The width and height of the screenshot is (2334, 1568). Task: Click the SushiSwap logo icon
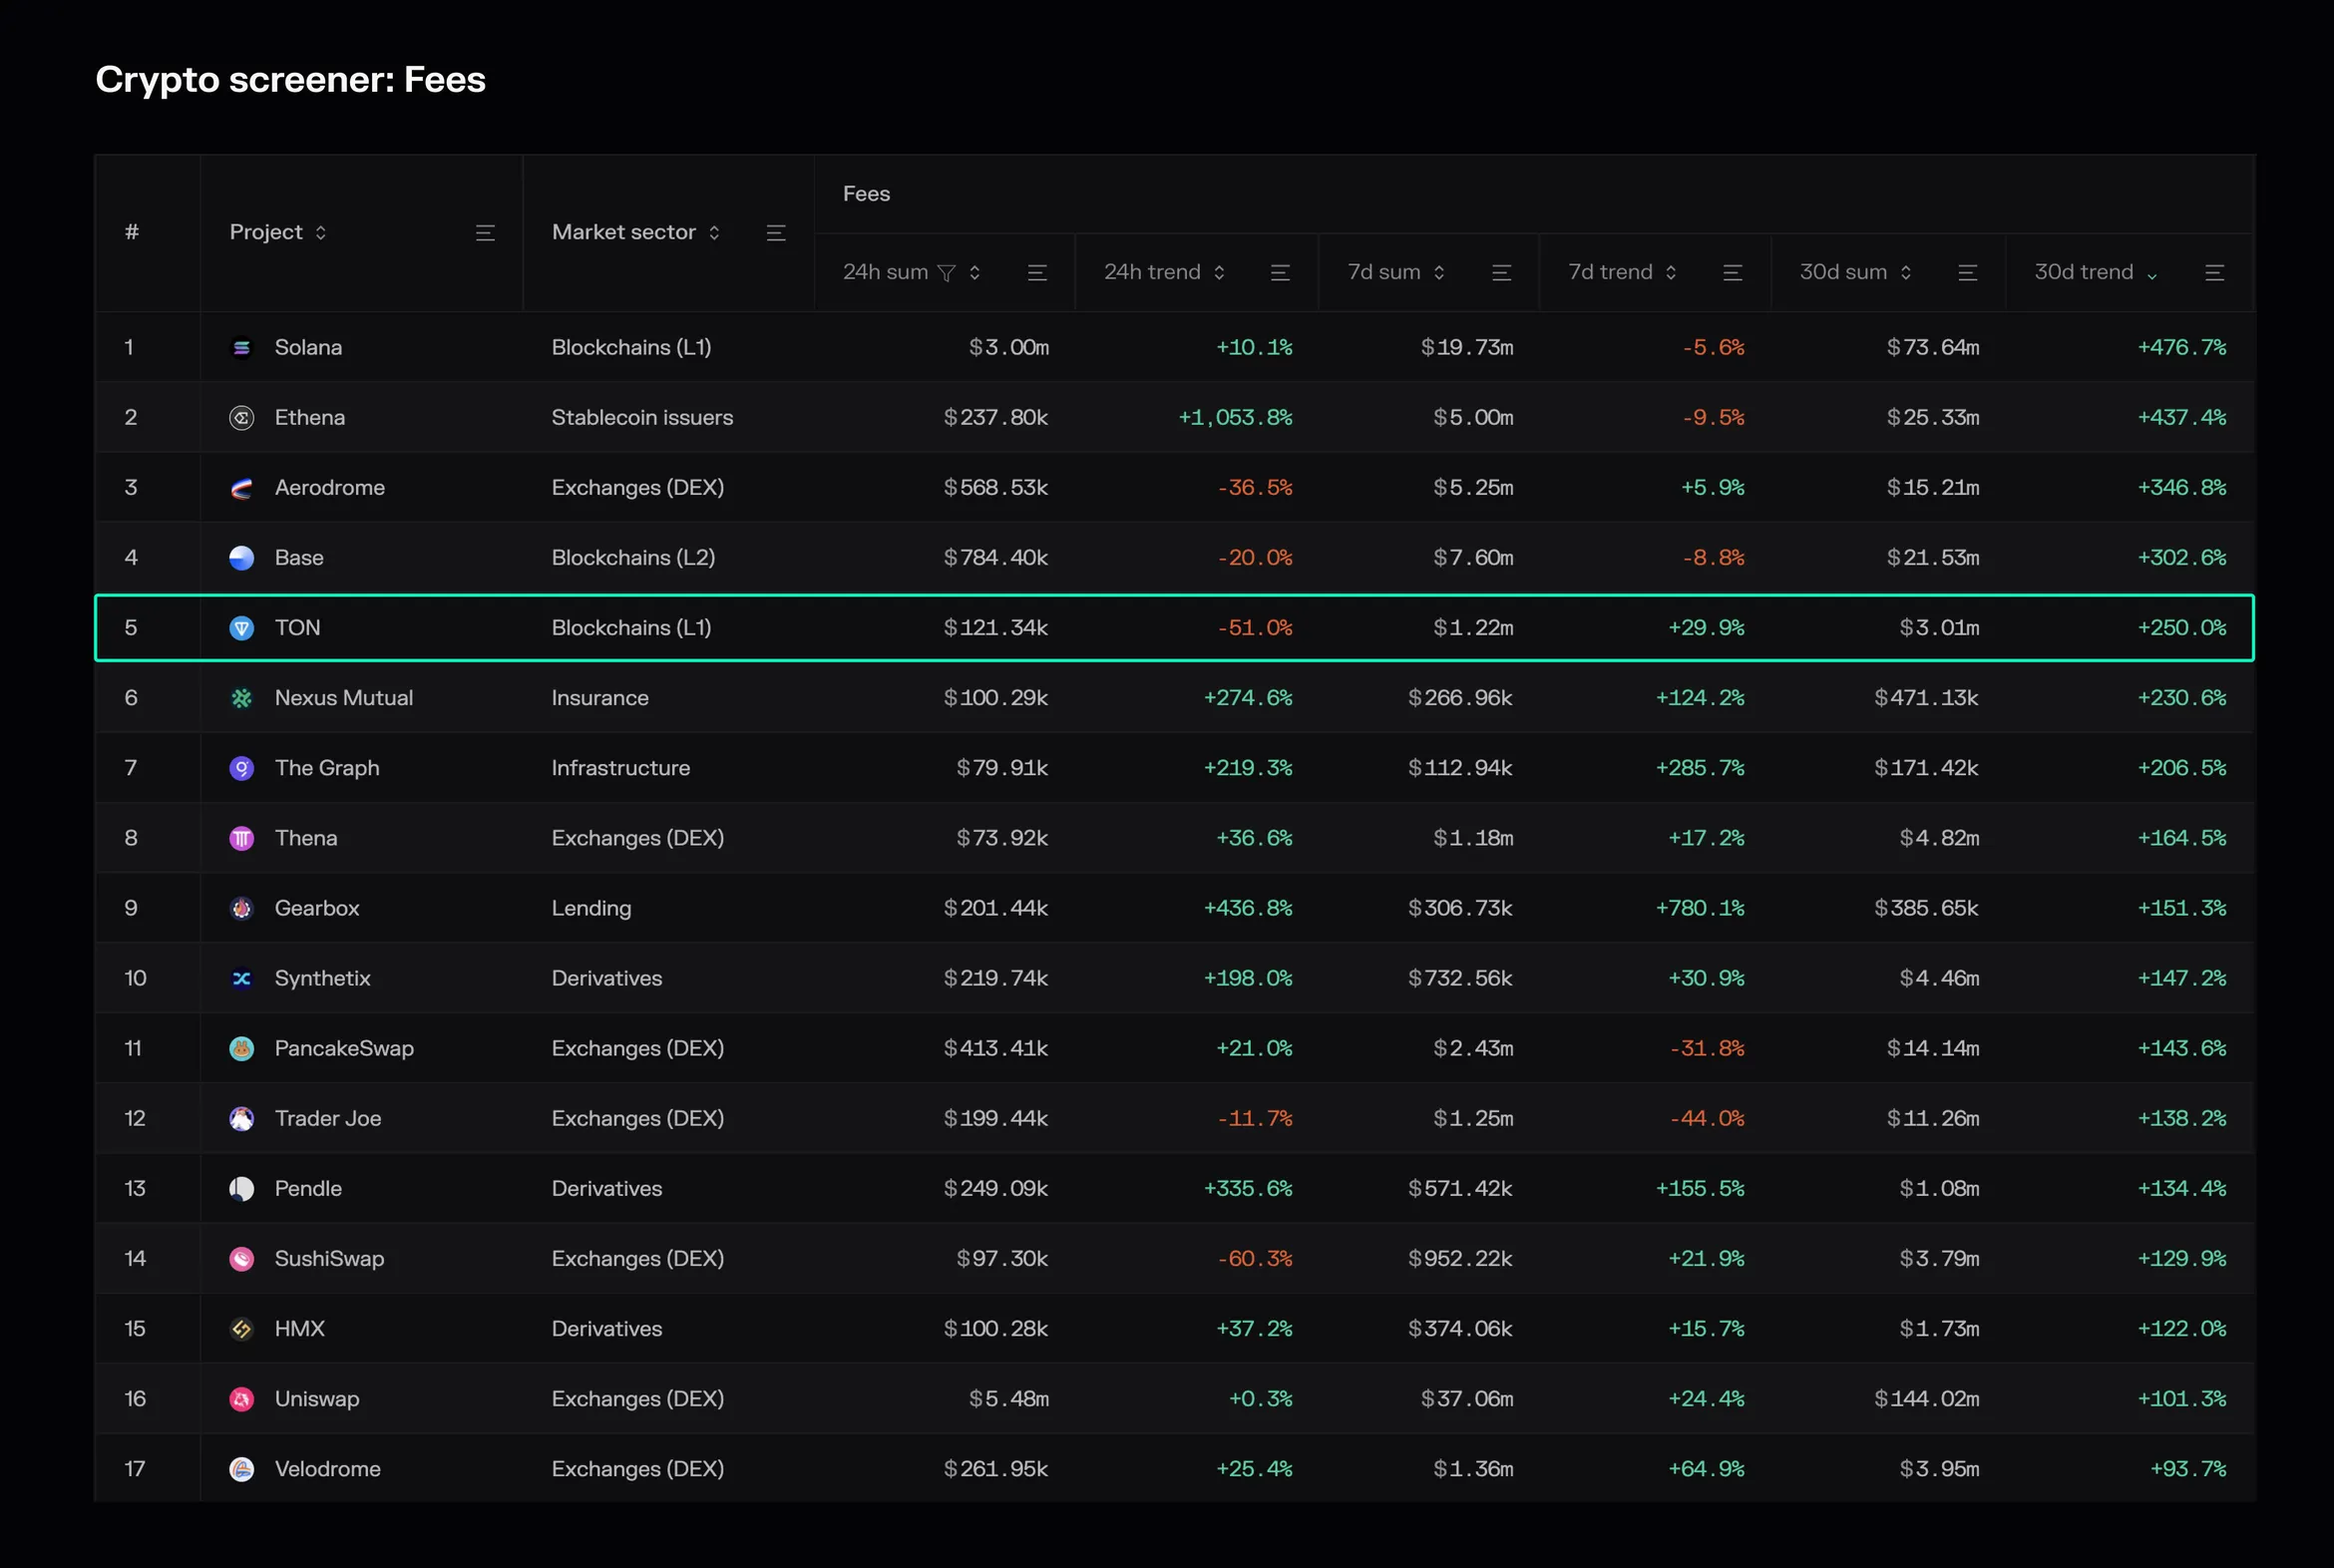[241, 1259]
